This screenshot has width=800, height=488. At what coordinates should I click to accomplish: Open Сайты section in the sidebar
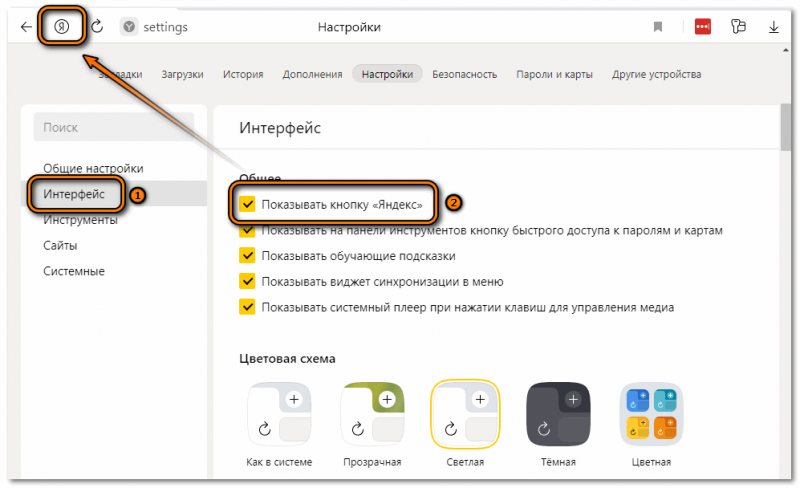point(60,246)
